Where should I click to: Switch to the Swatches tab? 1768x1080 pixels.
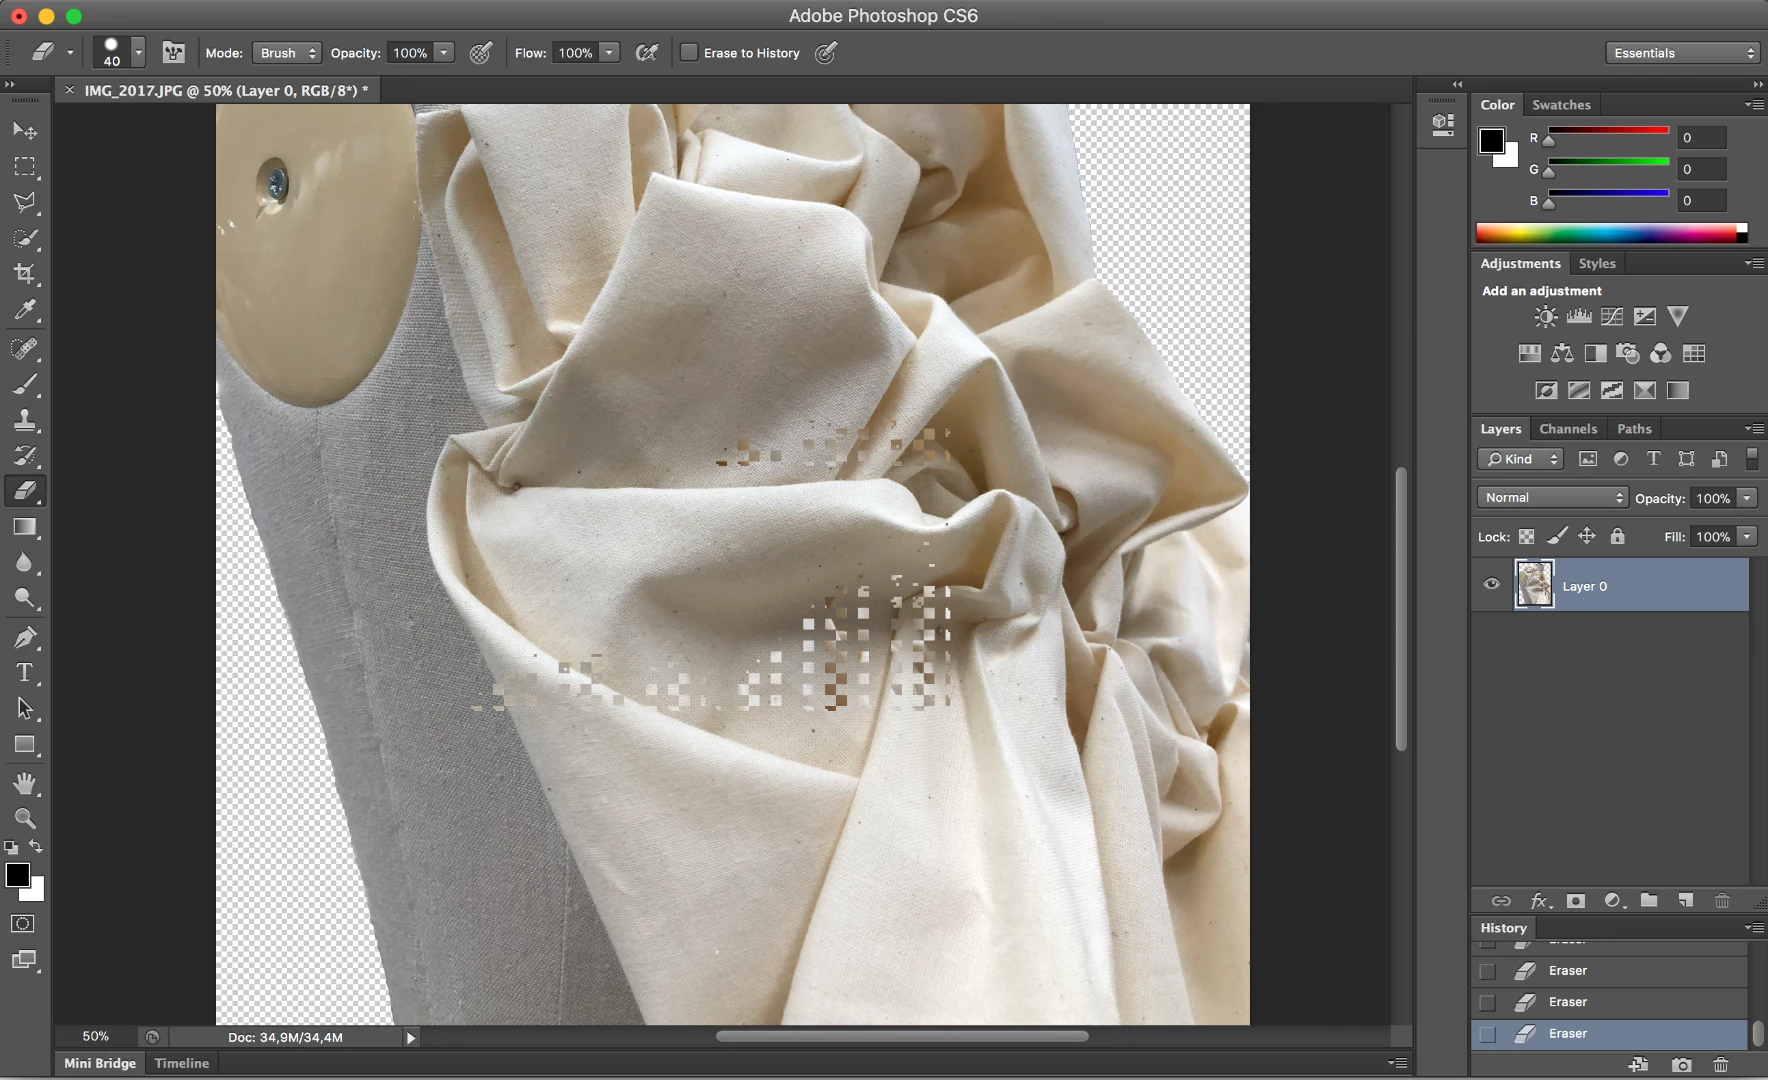coord(1561,104)
